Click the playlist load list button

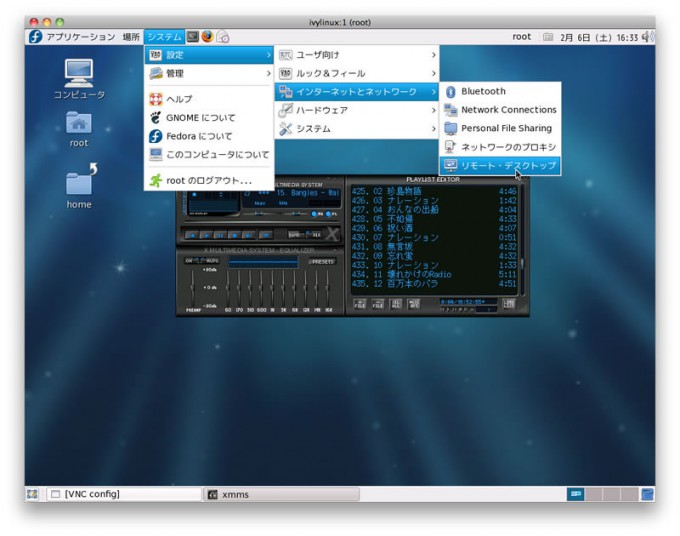pyautogui.click(x=509, y=304)
